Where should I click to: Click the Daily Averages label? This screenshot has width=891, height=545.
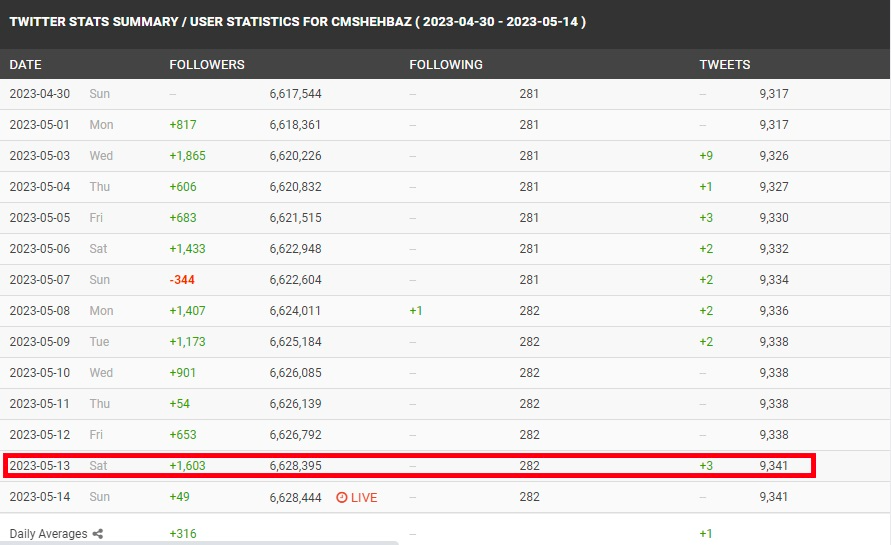(48, 534)
